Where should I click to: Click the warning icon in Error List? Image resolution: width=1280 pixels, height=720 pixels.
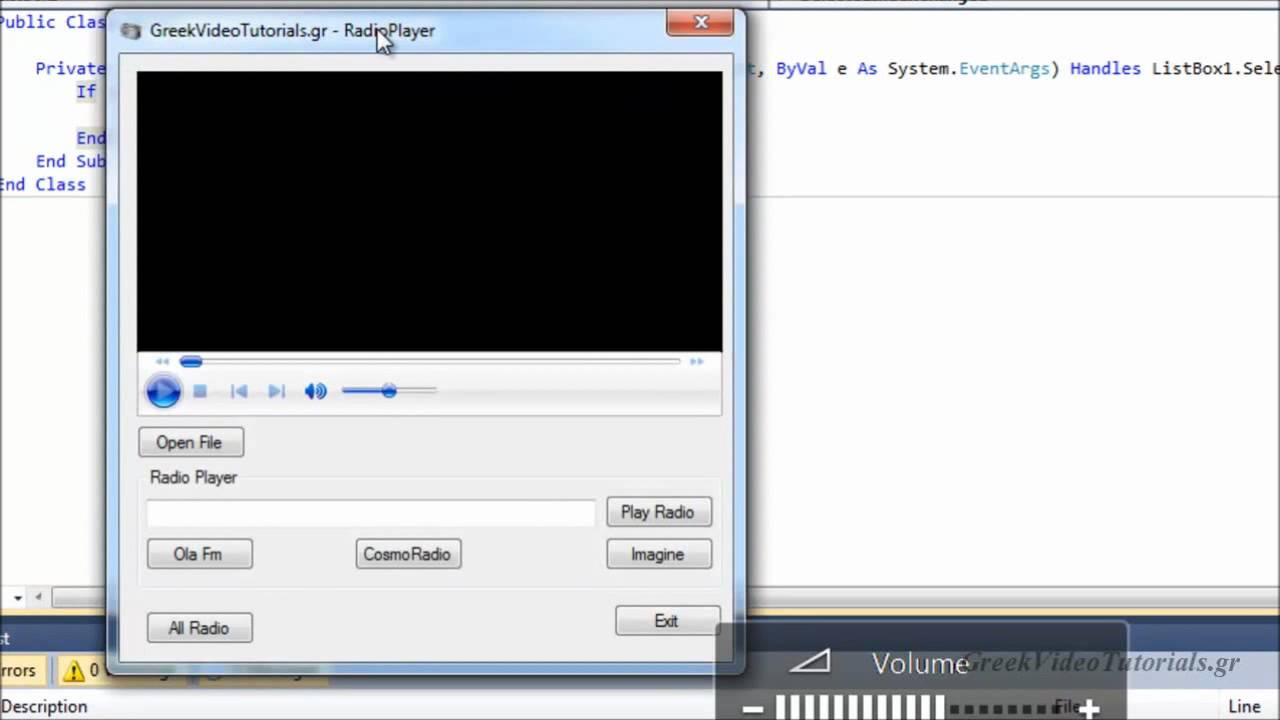click(x=73, y=670)
